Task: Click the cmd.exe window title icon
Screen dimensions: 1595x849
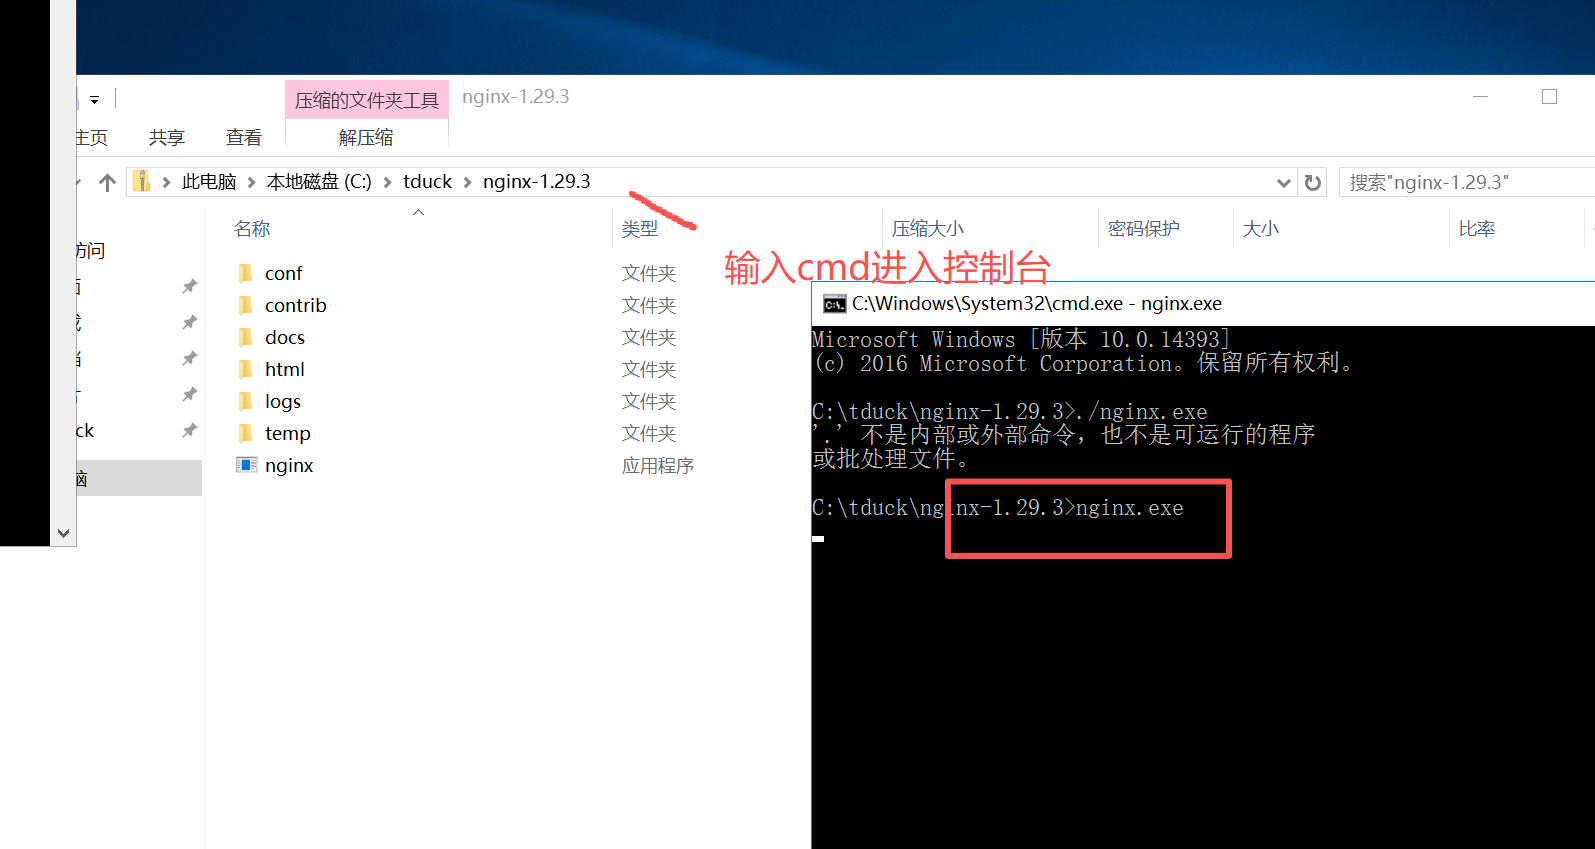Action: 834,304
